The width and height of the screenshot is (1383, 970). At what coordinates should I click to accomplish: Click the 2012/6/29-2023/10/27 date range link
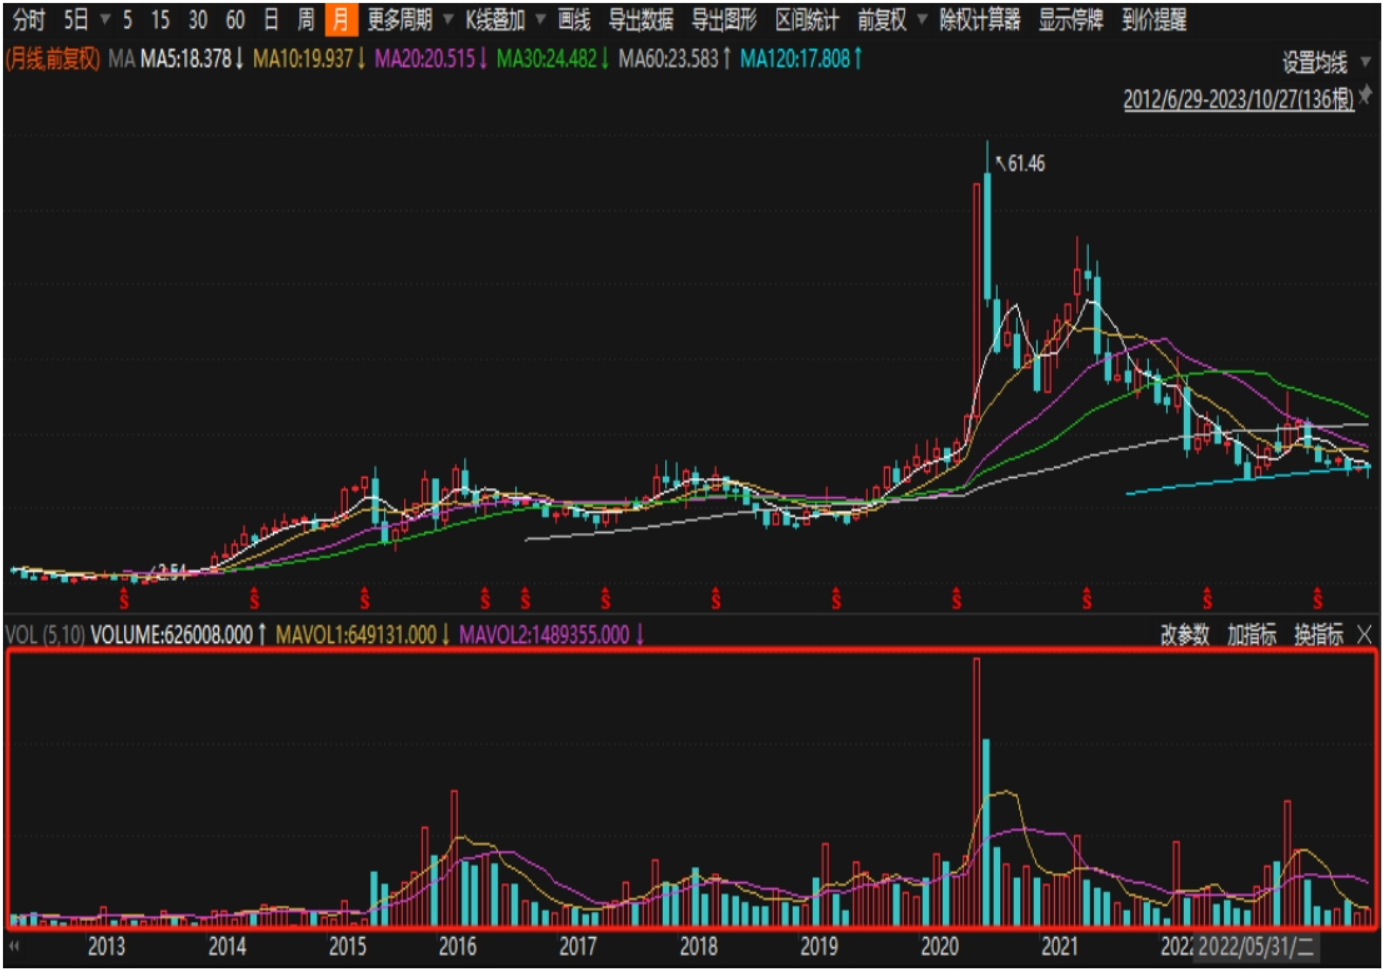(x=1238, y=99)
